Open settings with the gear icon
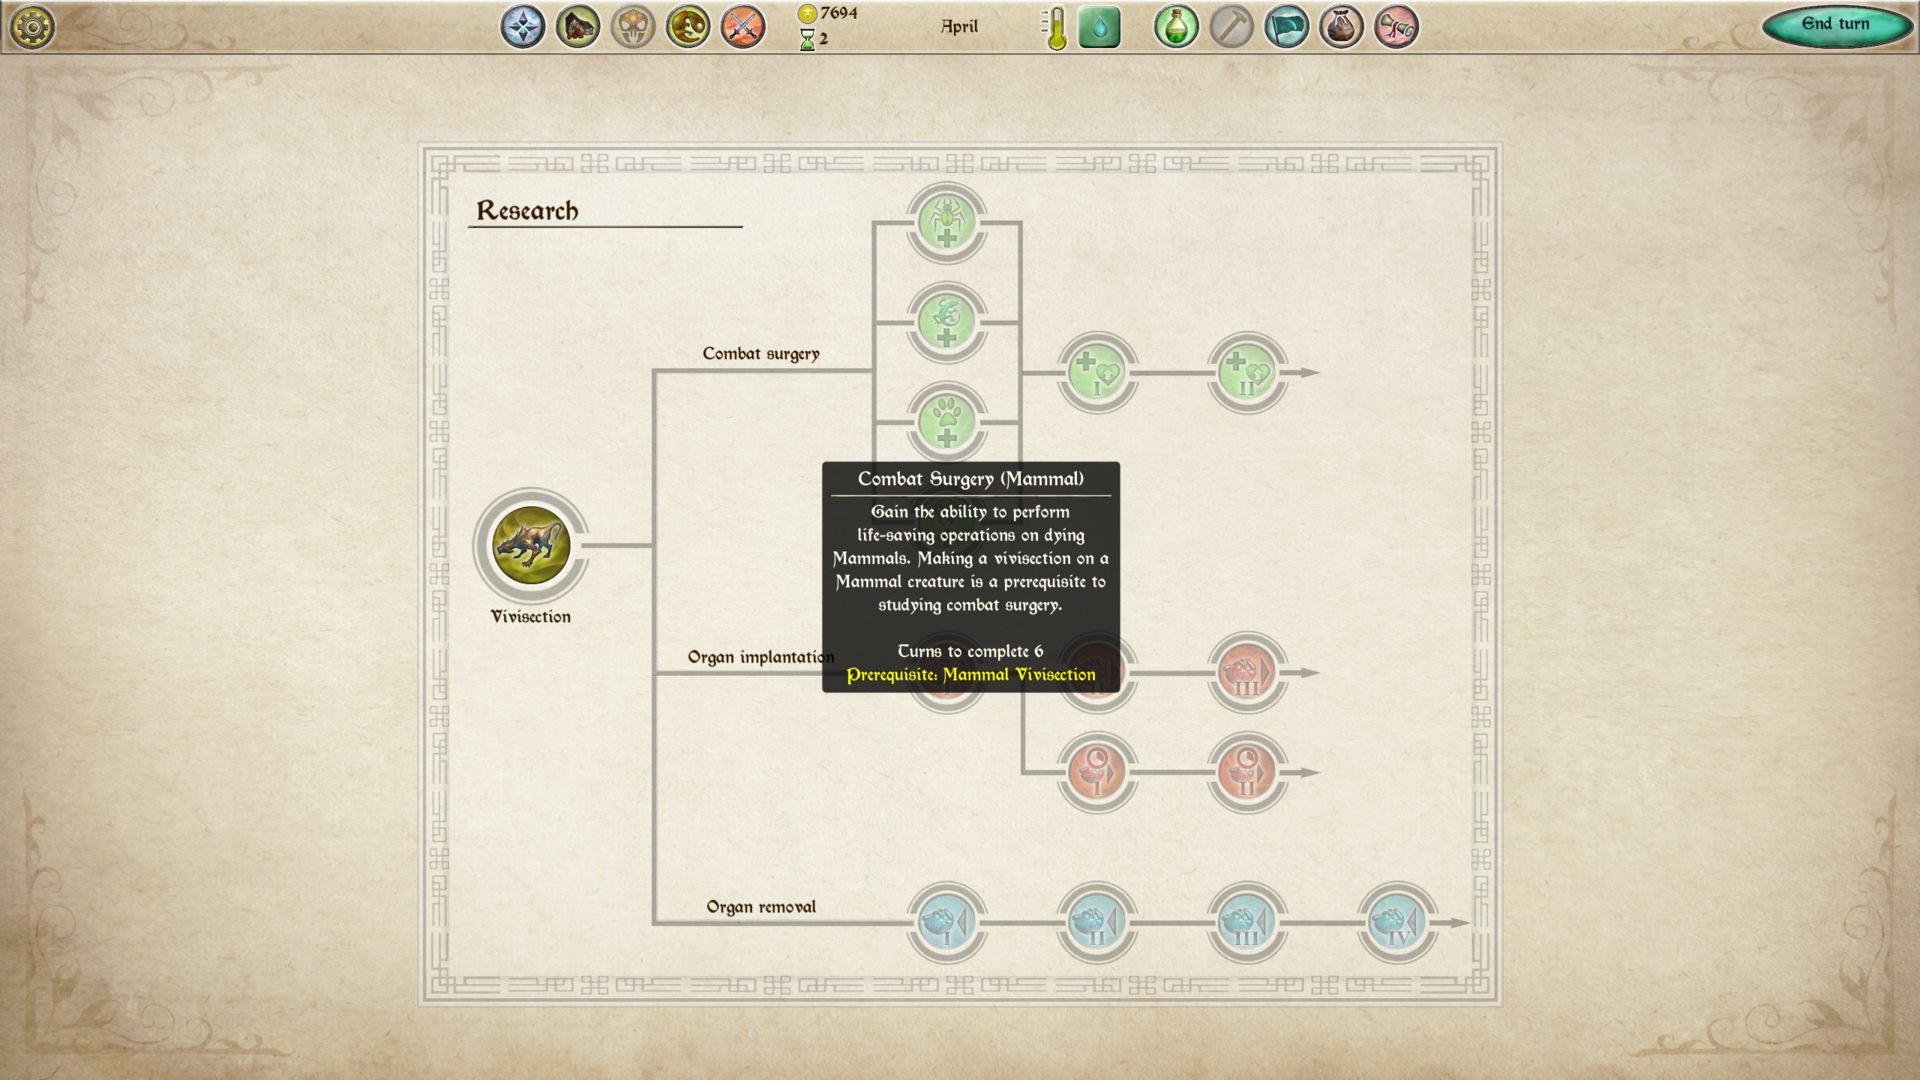The image size is (1920, 1080). (32, 27)
